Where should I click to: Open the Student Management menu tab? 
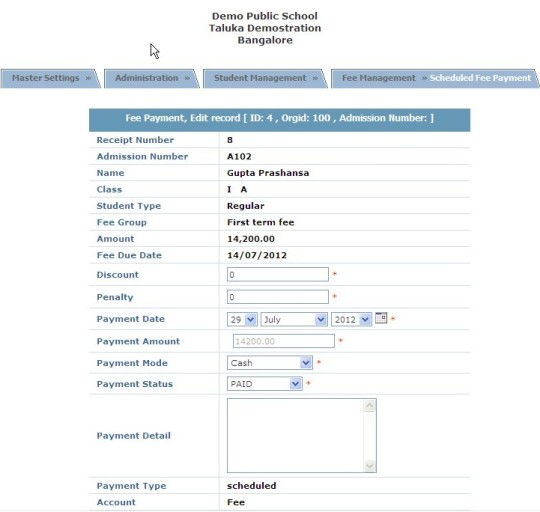tap(265, 78)
